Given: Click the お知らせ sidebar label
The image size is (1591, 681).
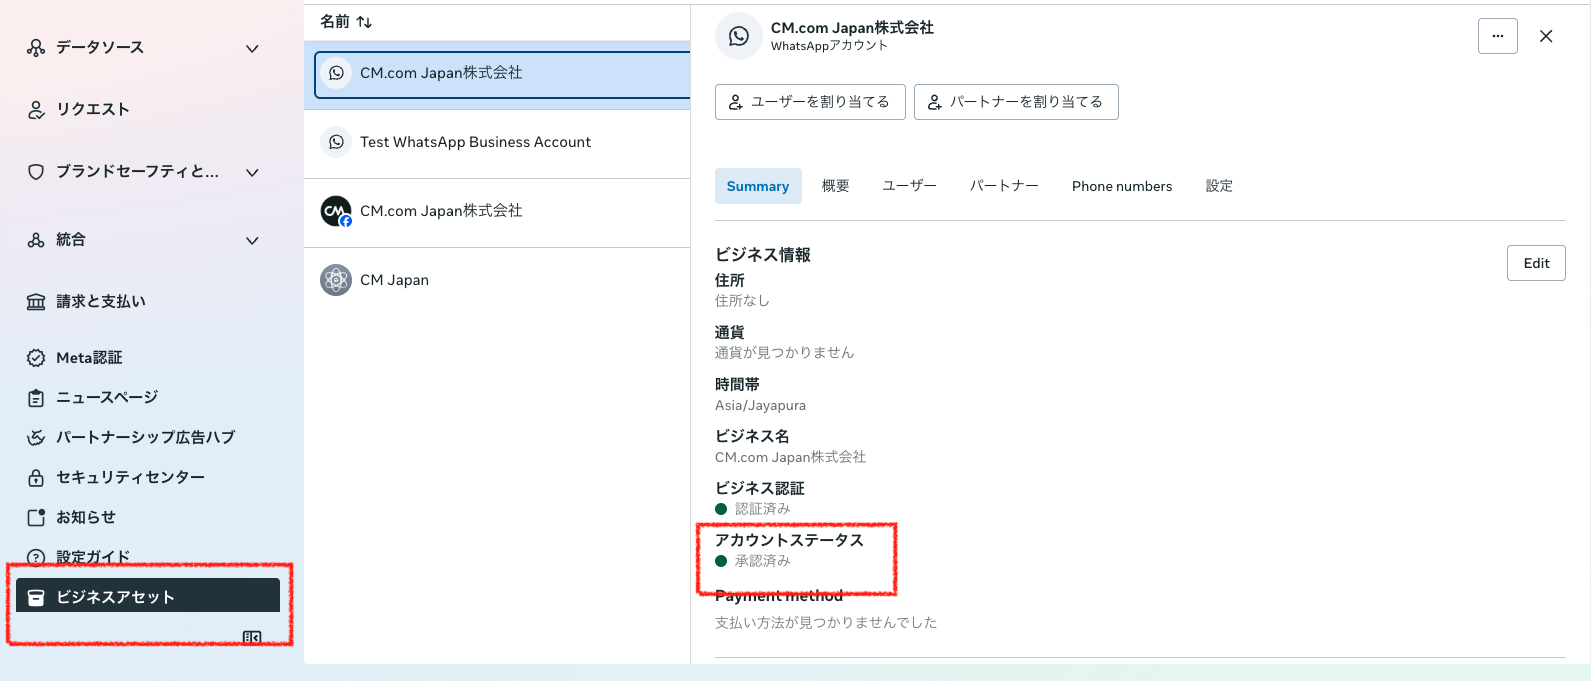Looking at the screenshot, I should click(x=86, y=518).
